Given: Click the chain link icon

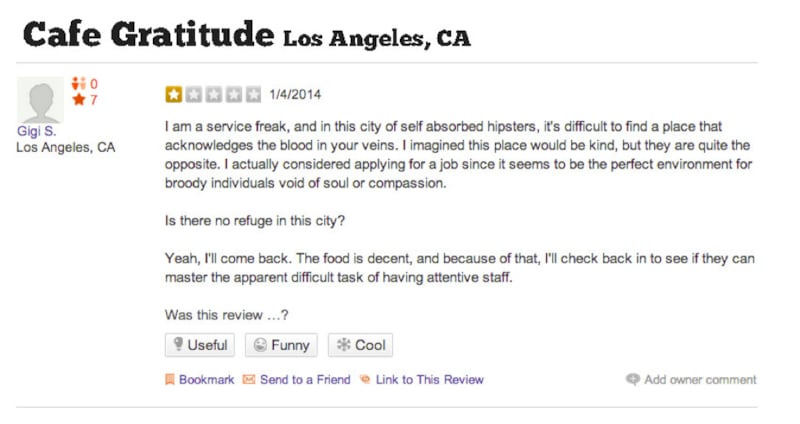Looking at the screenshot, I should 365,380.
